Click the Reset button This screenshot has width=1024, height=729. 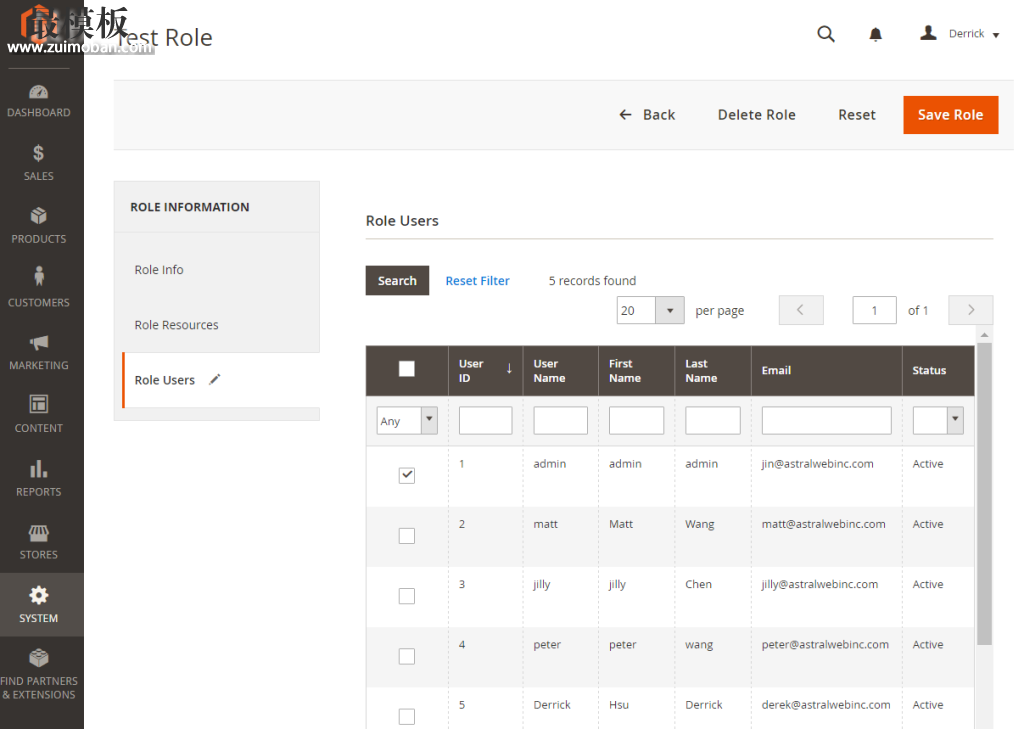pos(857,115)
